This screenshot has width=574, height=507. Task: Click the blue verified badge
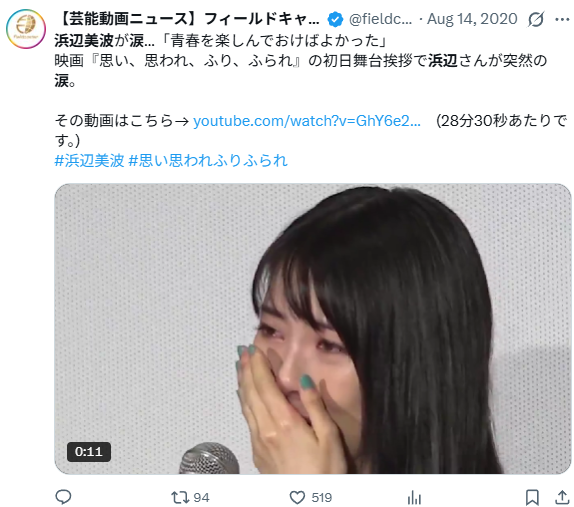[335, 19]
